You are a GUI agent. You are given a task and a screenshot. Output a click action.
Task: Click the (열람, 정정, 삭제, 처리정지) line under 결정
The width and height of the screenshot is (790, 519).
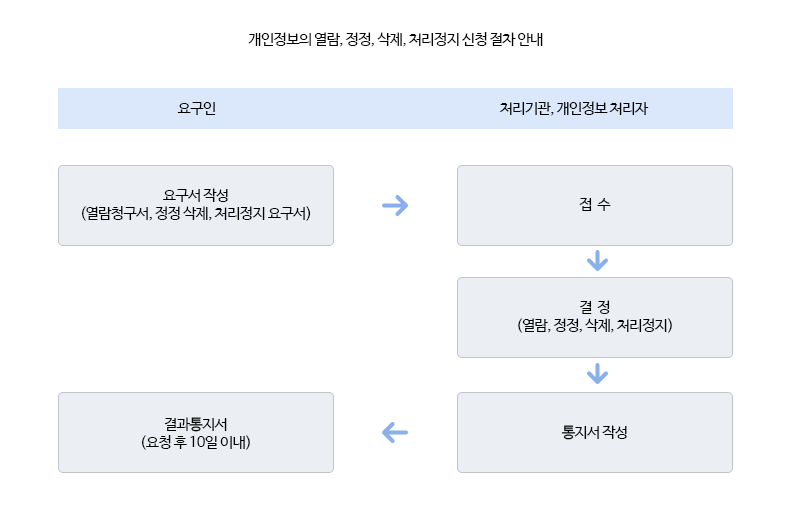(595, 325)
